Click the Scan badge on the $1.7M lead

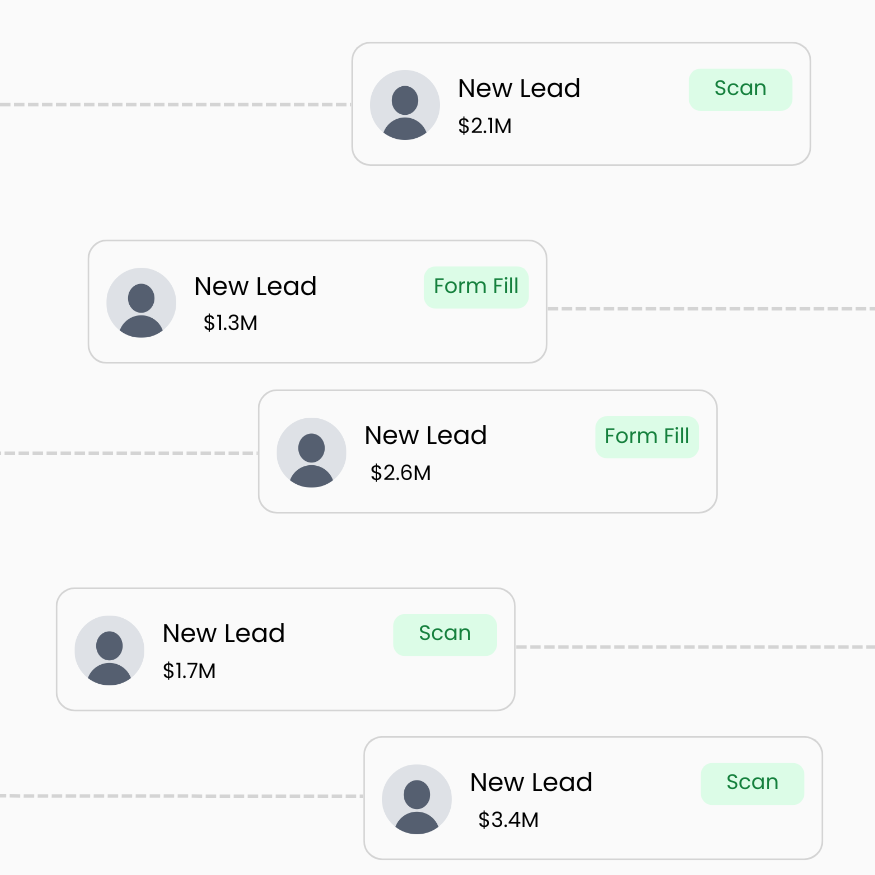445,635
